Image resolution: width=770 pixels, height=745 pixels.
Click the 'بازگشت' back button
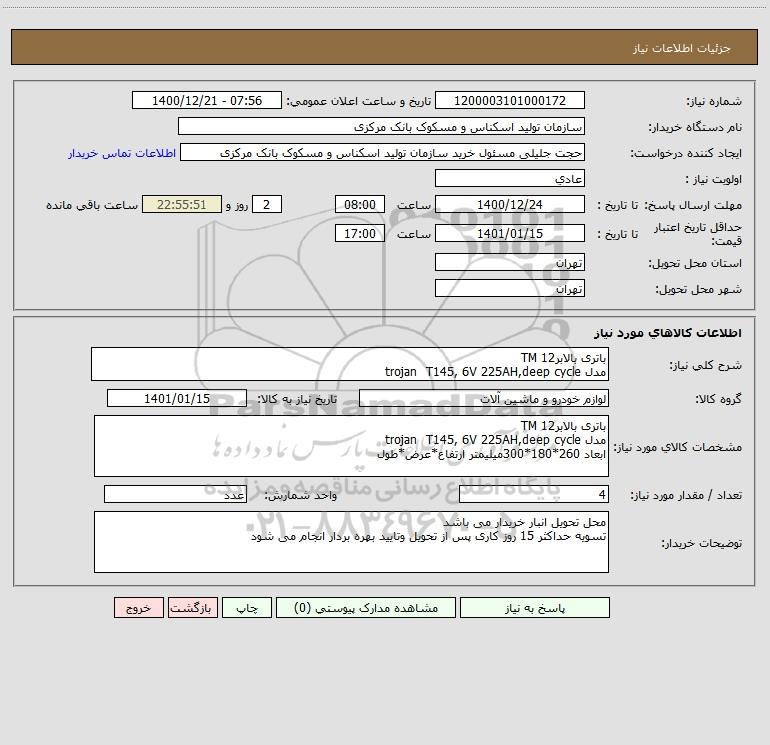[192, 608]
